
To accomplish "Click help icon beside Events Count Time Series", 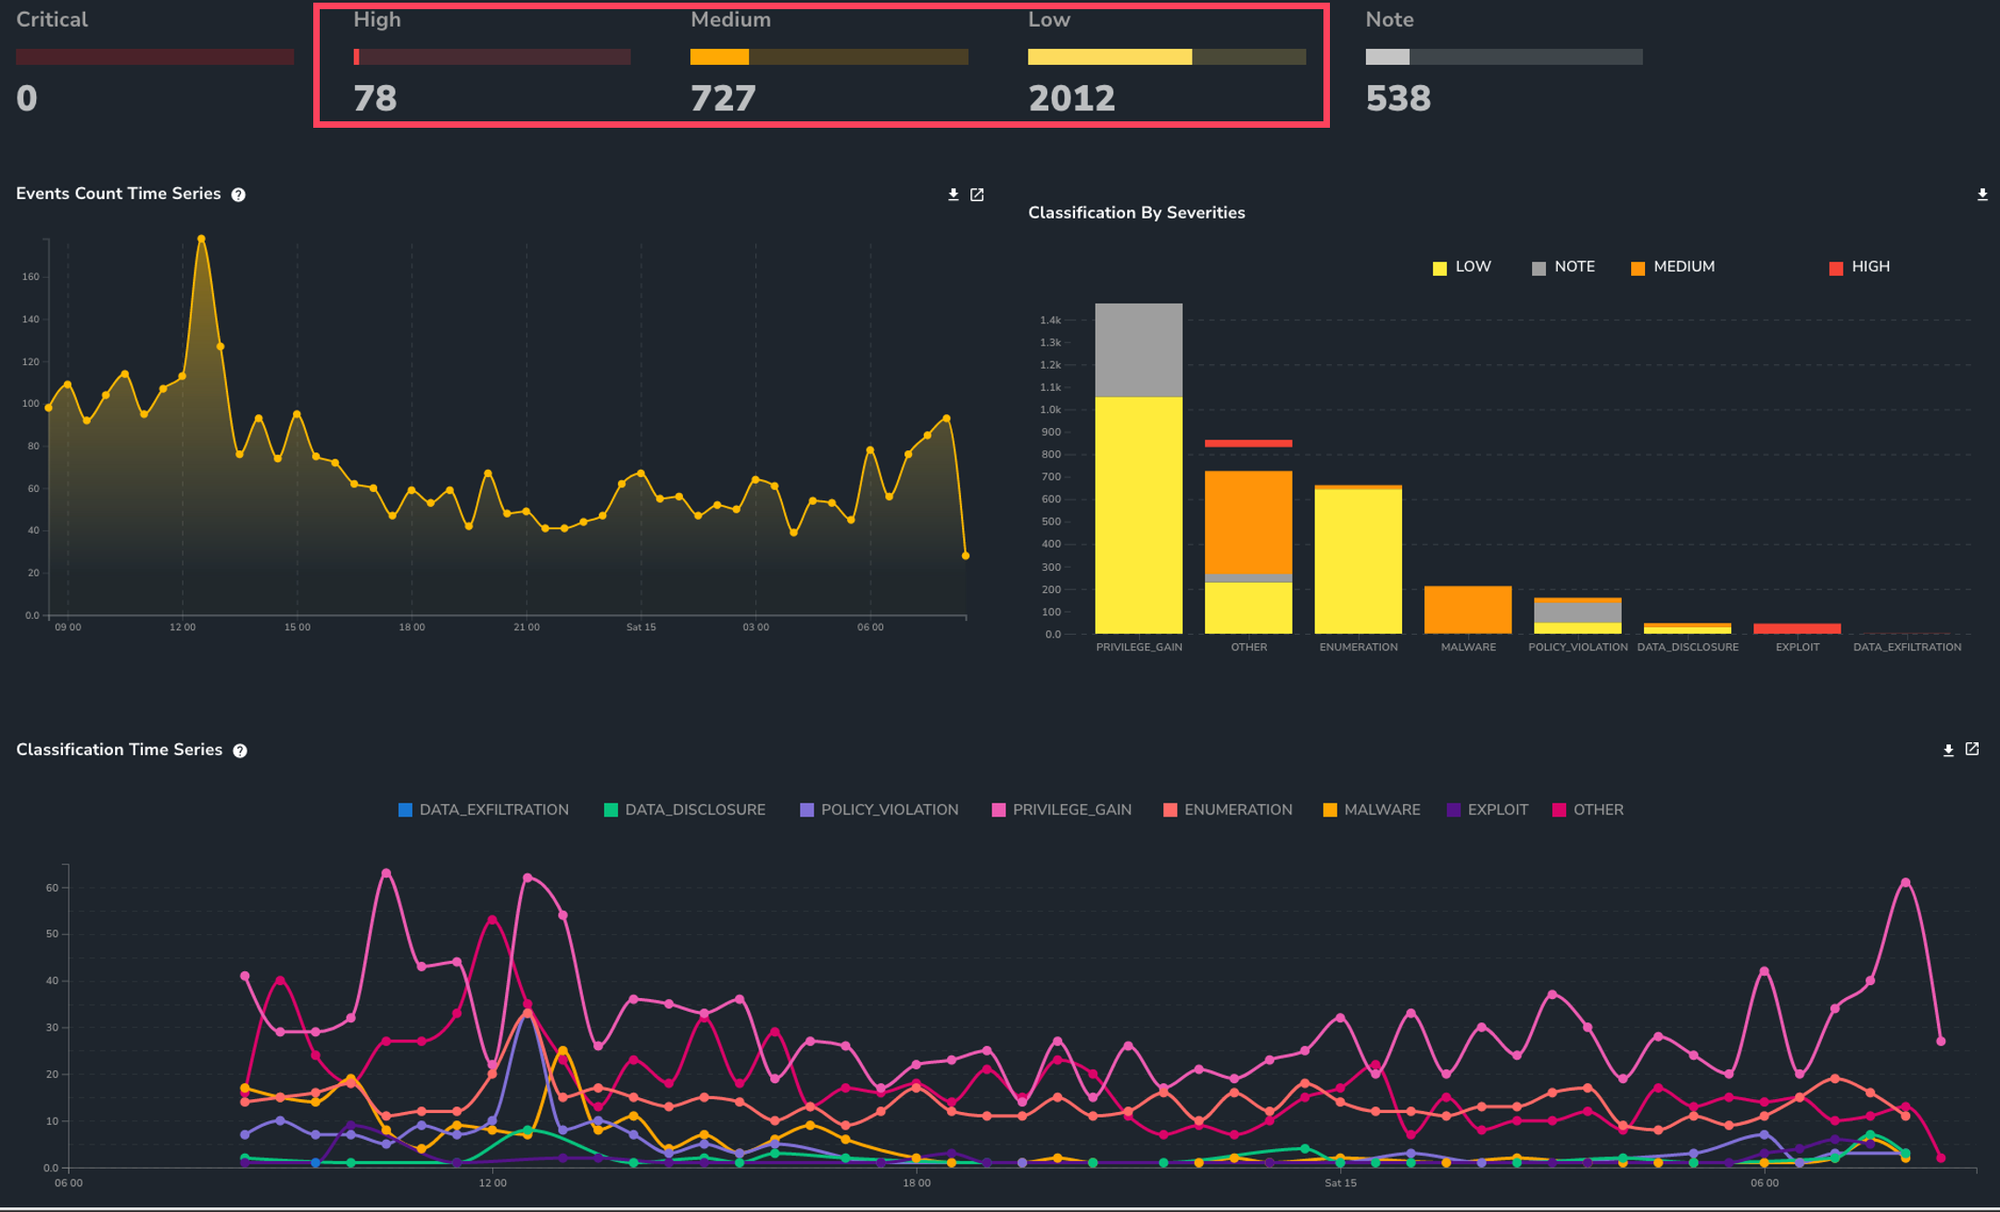I will (238, 195).
